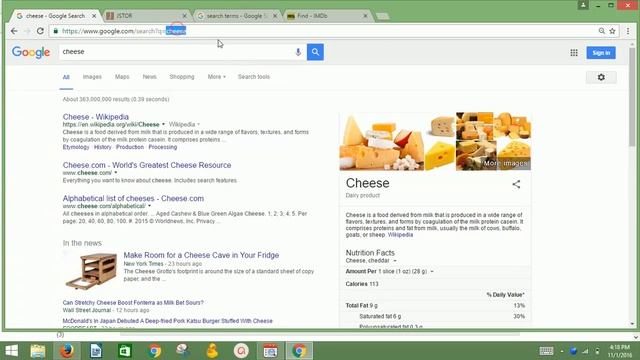The image size is (640, 360).
Task: Click the on-screen keyboard tray icon
Action: point(546,351)
